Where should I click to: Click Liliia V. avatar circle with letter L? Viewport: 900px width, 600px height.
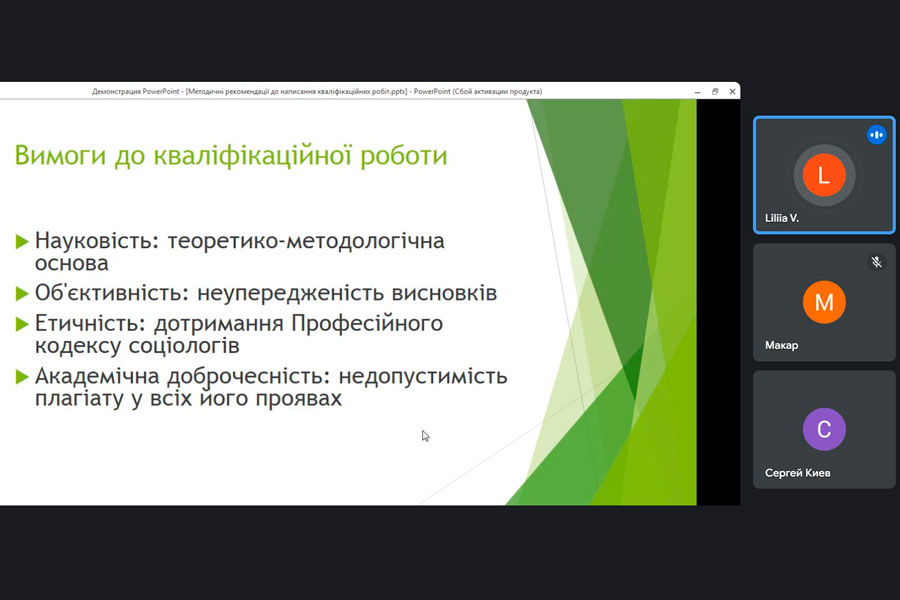click(824, 175)
